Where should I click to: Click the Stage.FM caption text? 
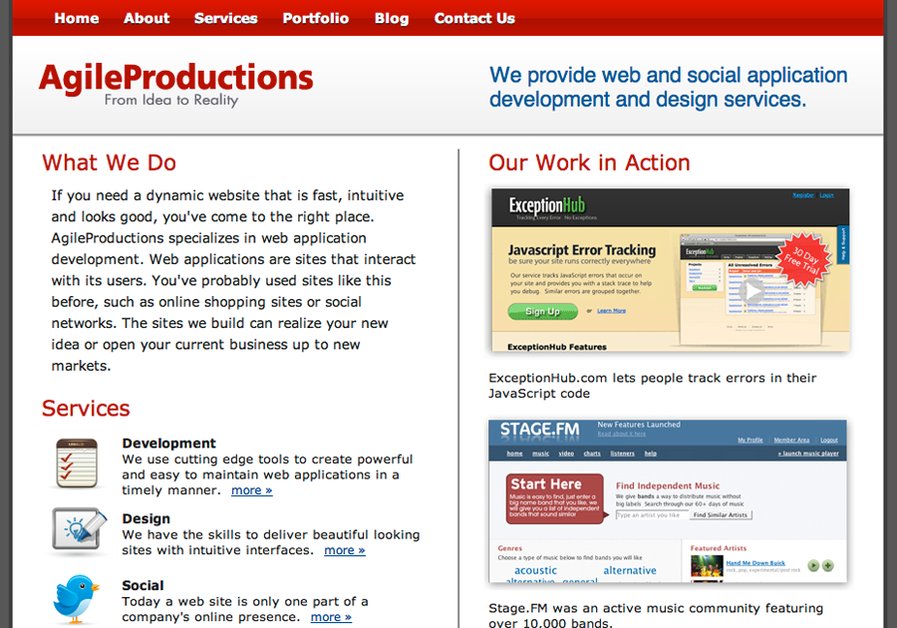pyautogui.click(x=656, y=615)
